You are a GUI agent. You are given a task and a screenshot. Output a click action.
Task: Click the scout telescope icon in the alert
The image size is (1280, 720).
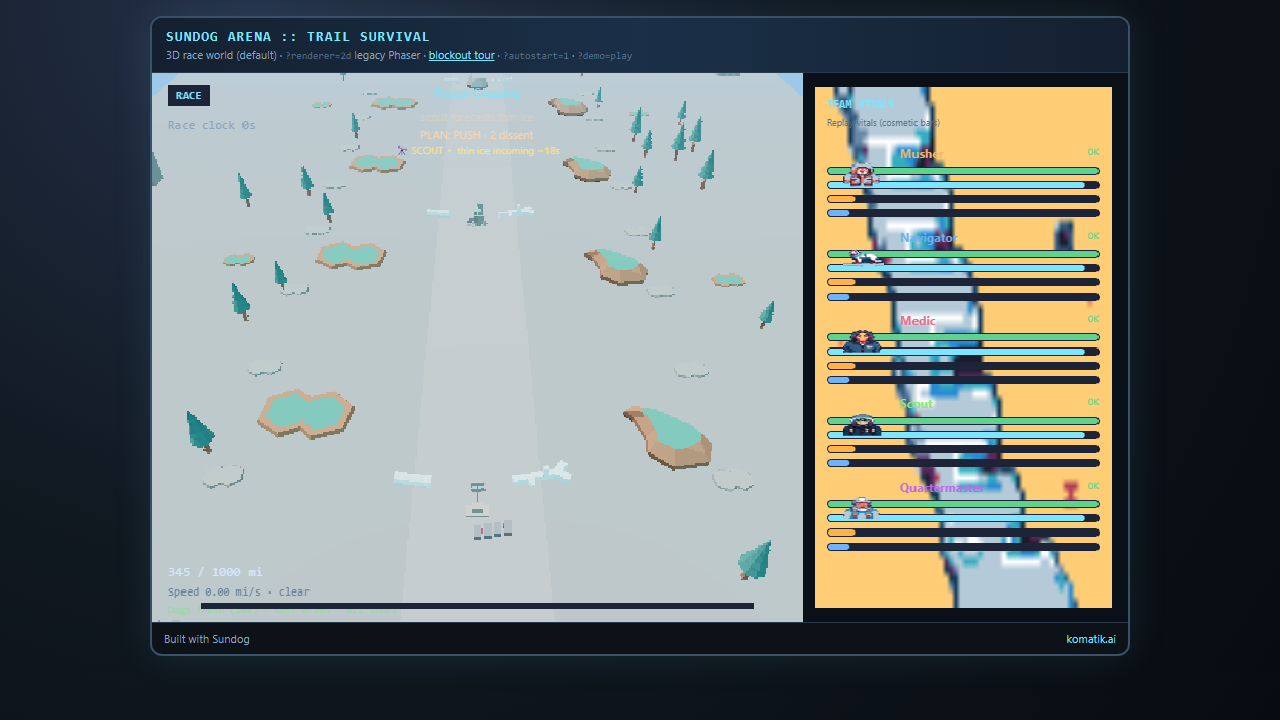point(402,150)
